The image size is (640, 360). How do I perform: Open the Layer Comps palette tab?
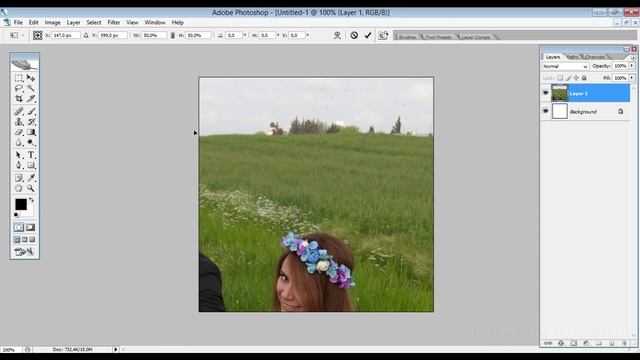(x=476, y=37)
